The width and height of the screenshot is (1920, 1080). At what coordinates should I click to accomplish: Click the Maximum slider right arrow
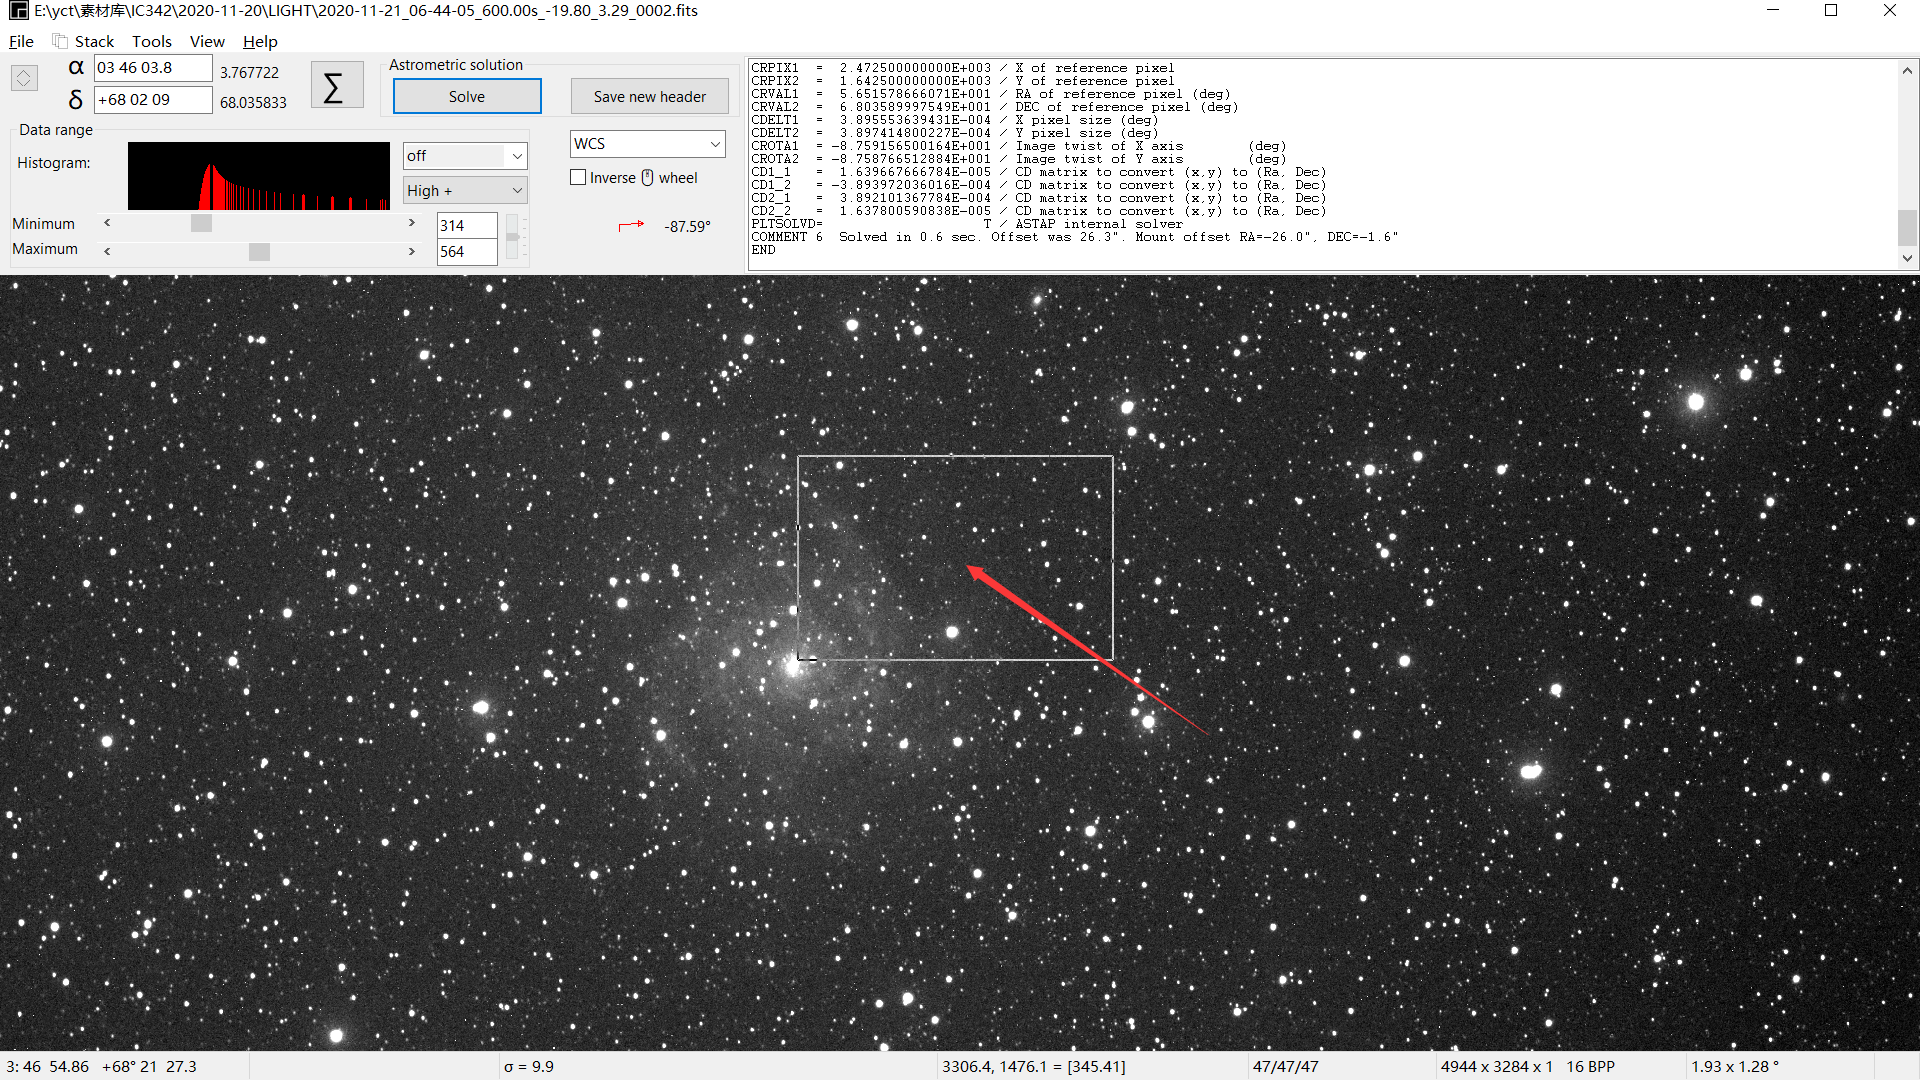click(x=411, y=251)
